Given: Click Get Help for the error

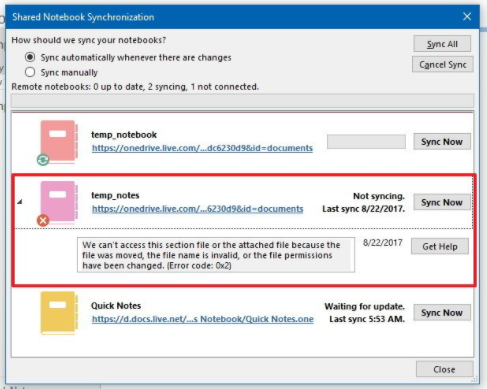Looking at the screenshot, I should coord(440,246).
